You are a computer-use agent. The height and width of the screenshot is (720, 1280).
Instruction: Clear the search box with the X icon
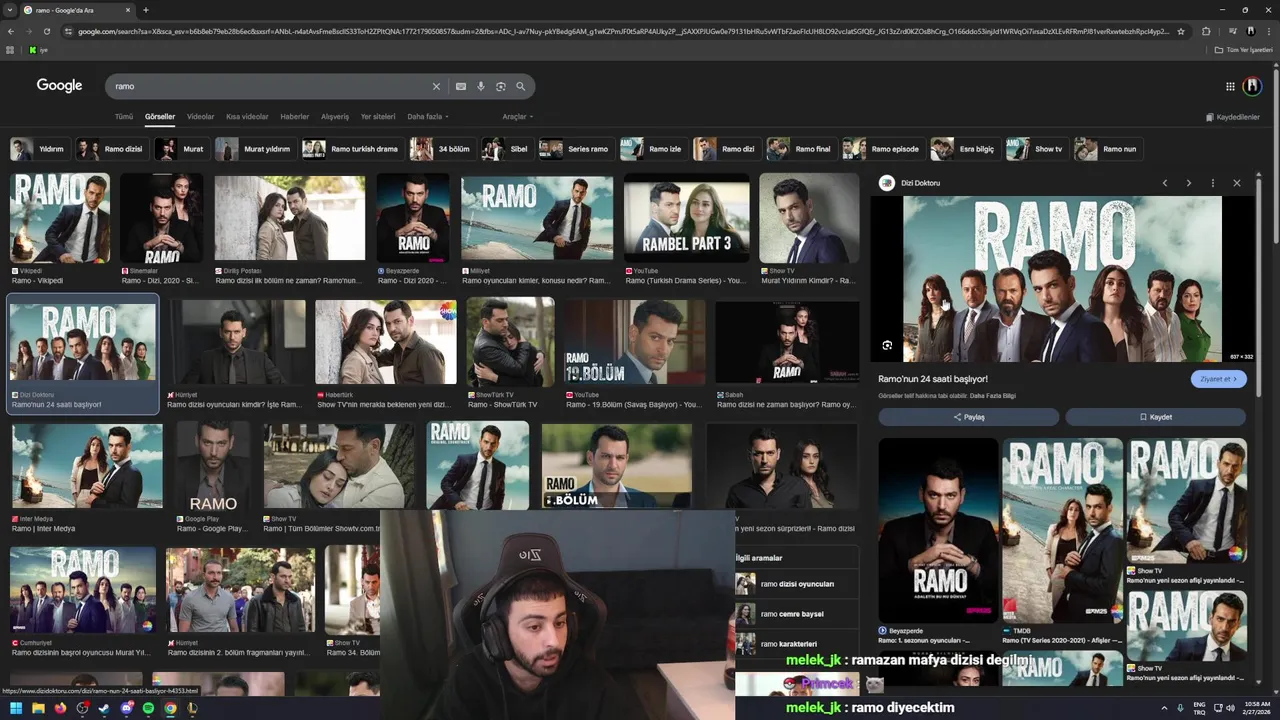[x=436, y=86]
